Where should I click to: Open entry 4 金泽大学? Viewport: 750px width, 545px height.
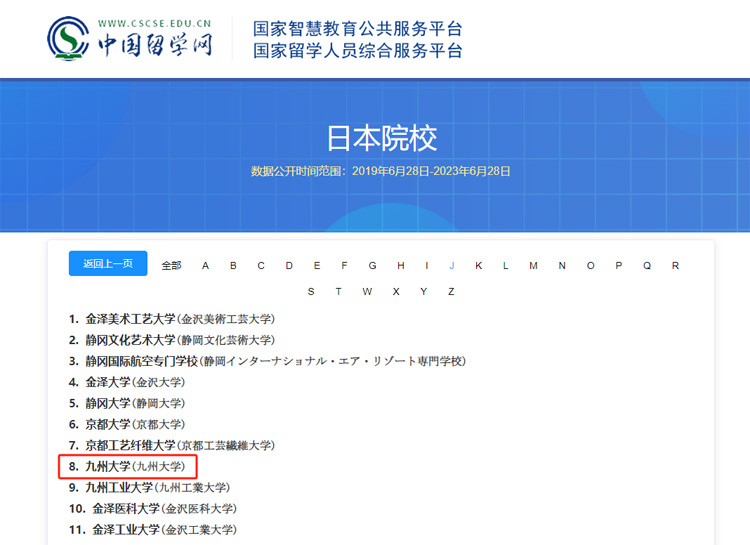click(127, 382)
